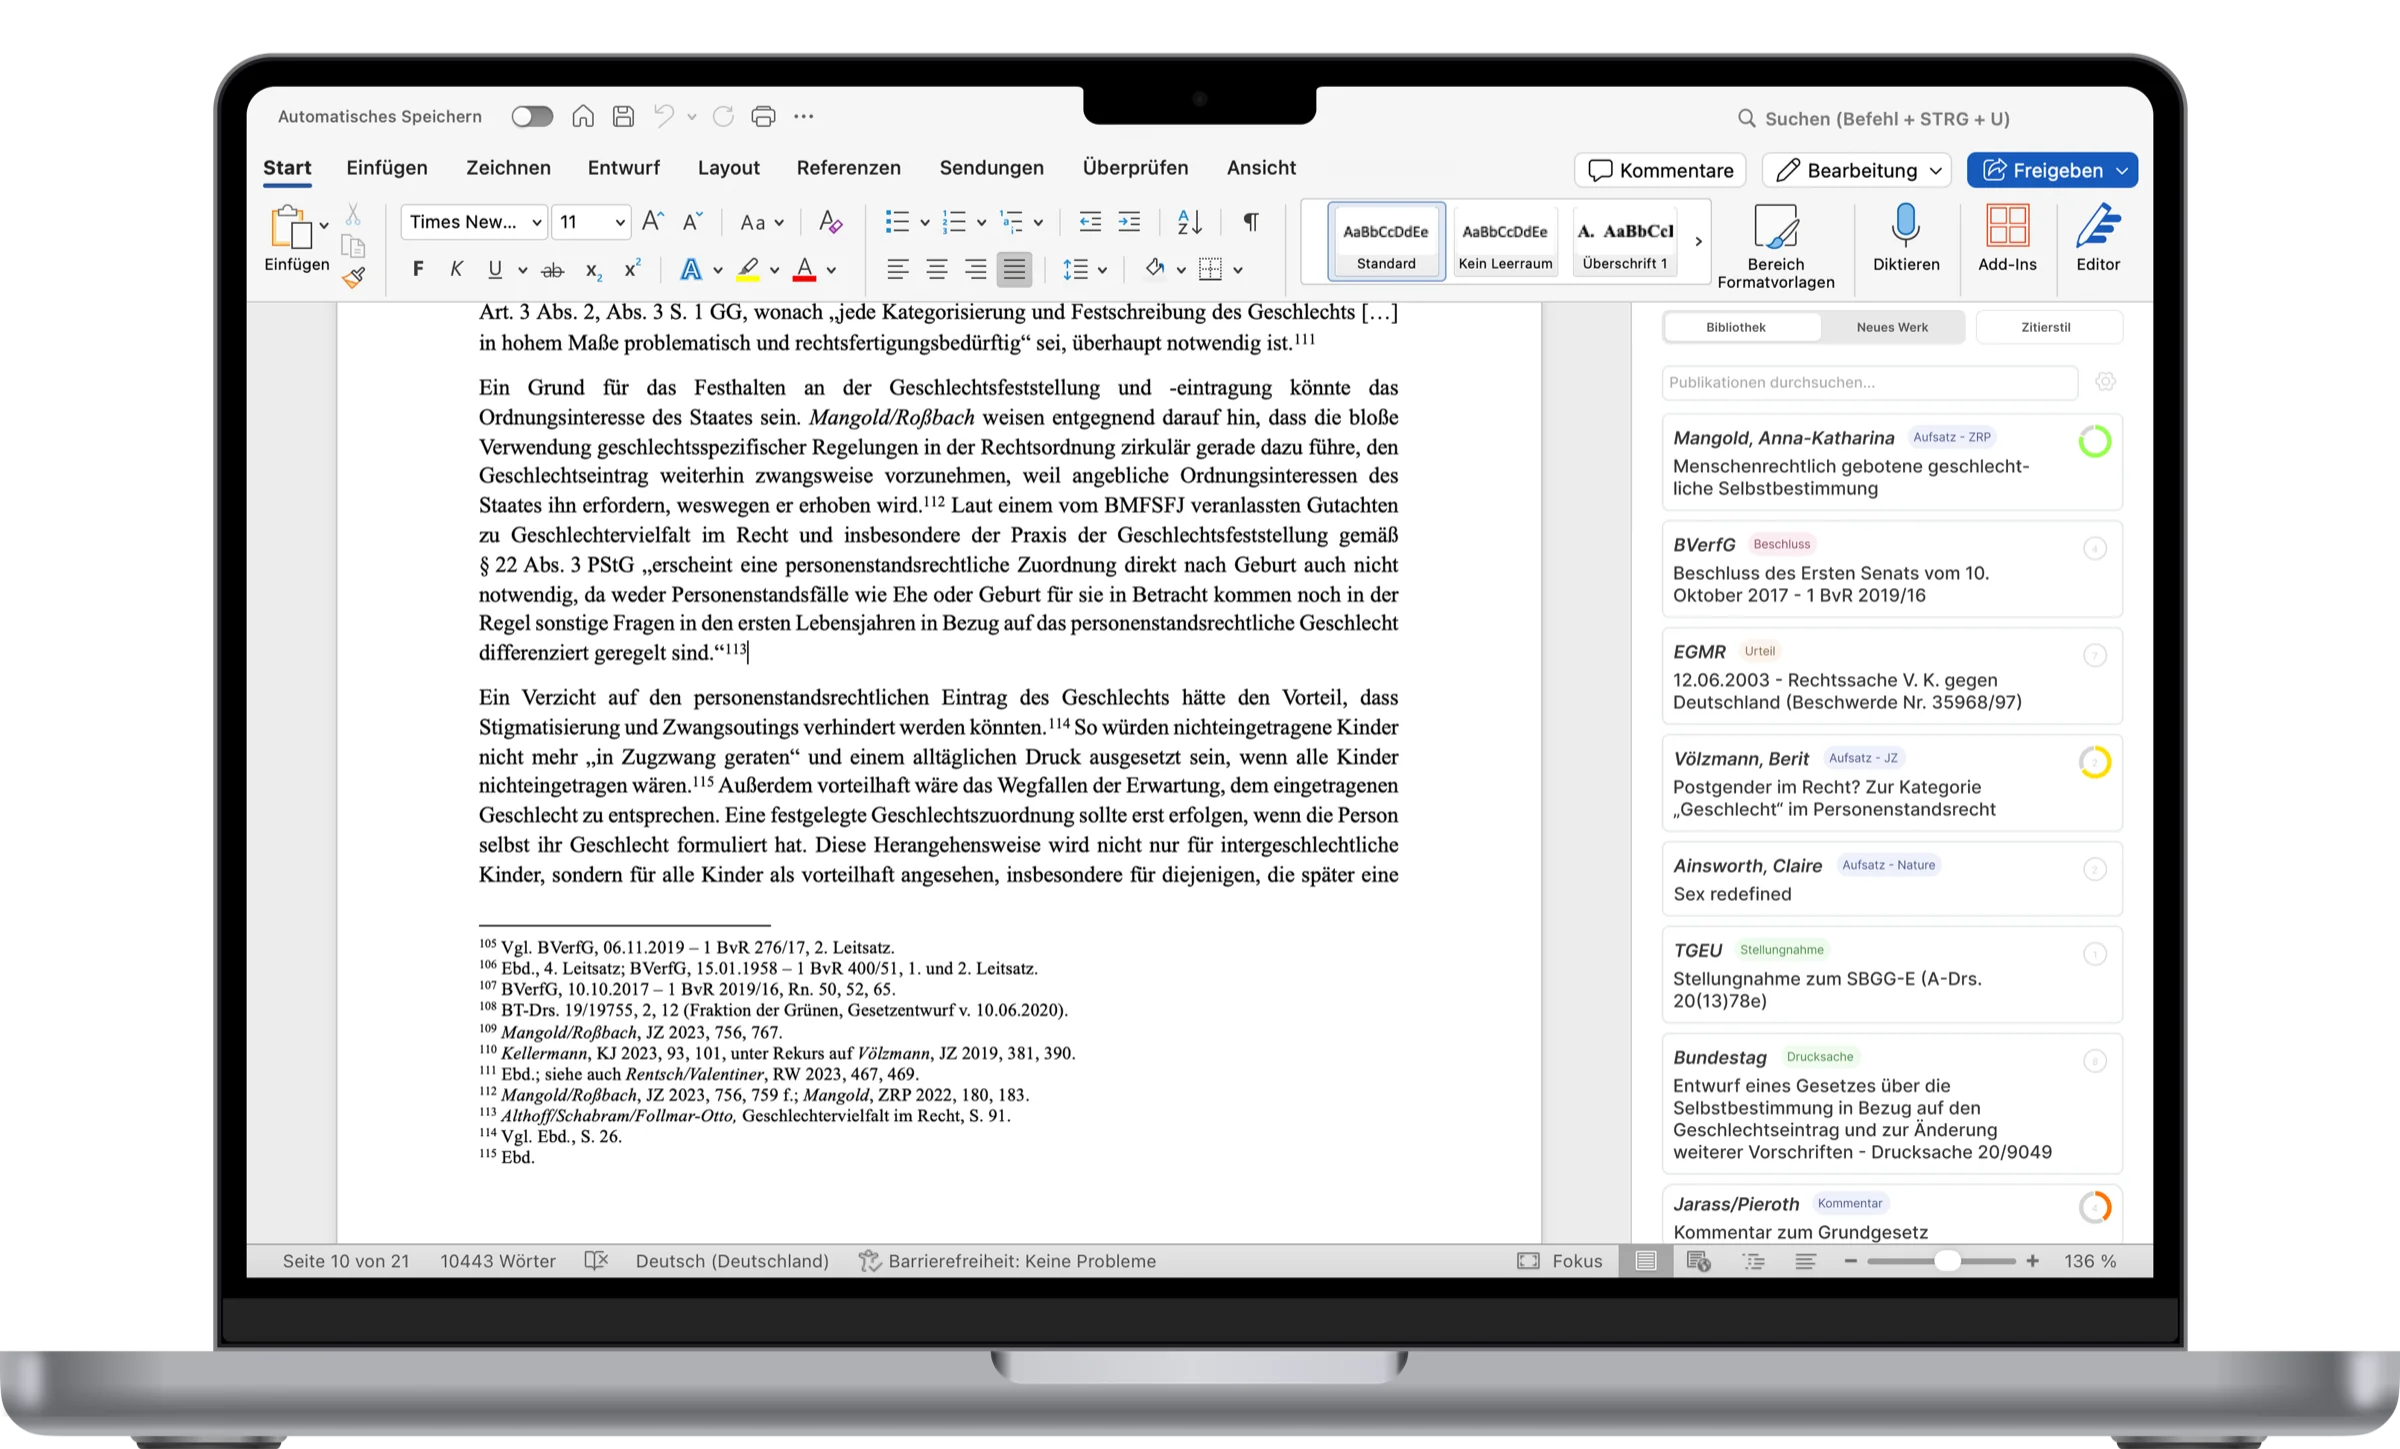
Task: Adjust the zoom slider handle
Action: 1946,1261
